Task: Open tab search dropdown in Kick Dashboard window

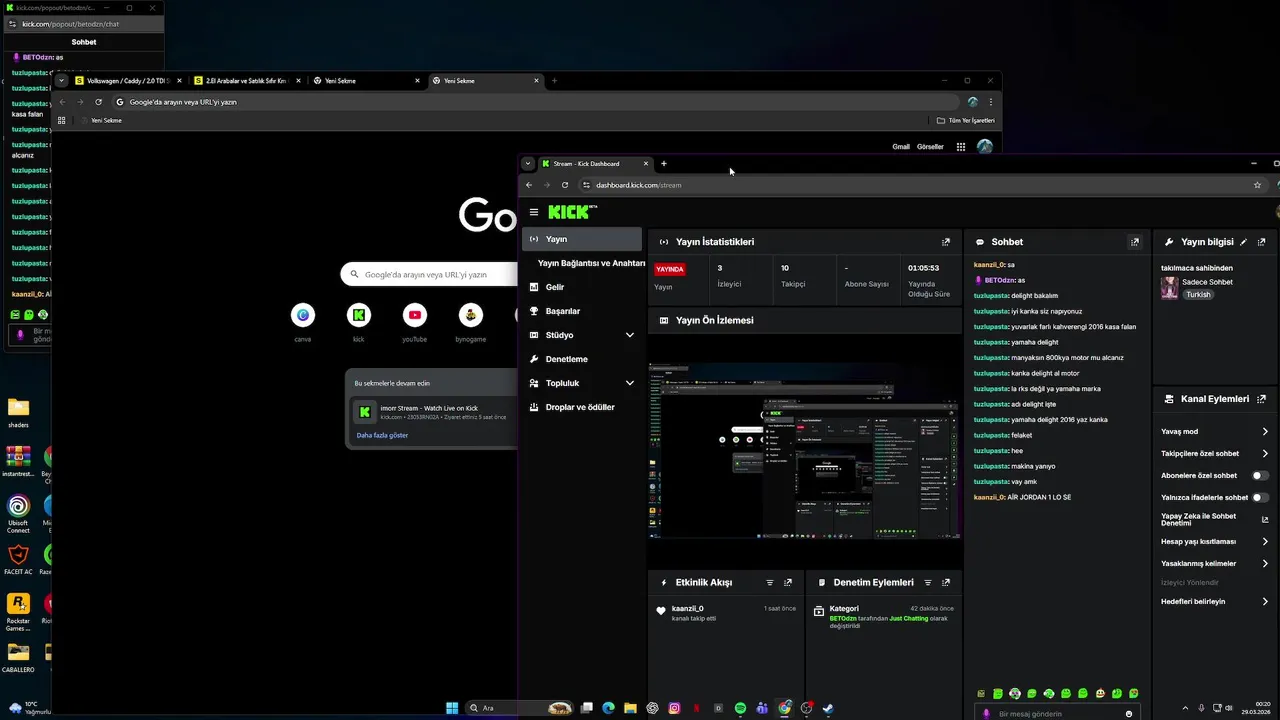Action: click(x=528, y=164)
